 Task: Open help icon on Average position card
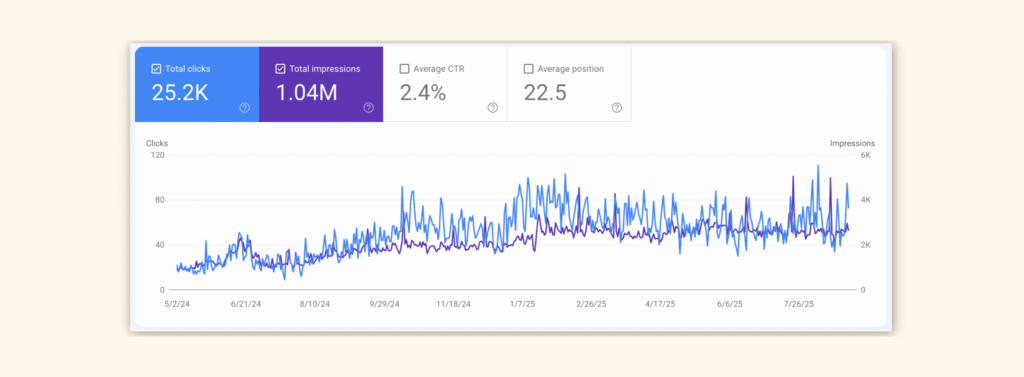(616, 108)
